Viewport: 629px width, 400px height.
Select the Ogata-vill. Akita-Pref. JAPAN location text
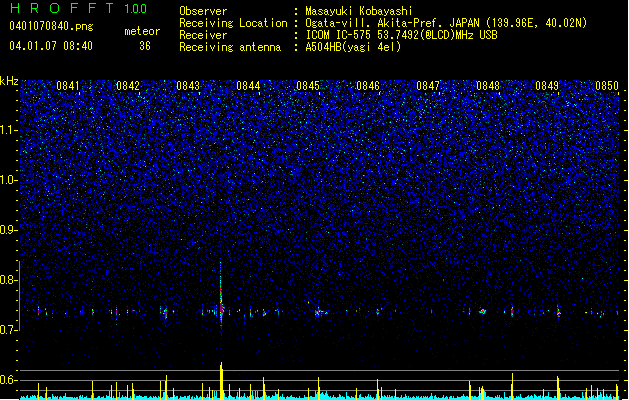446,23
